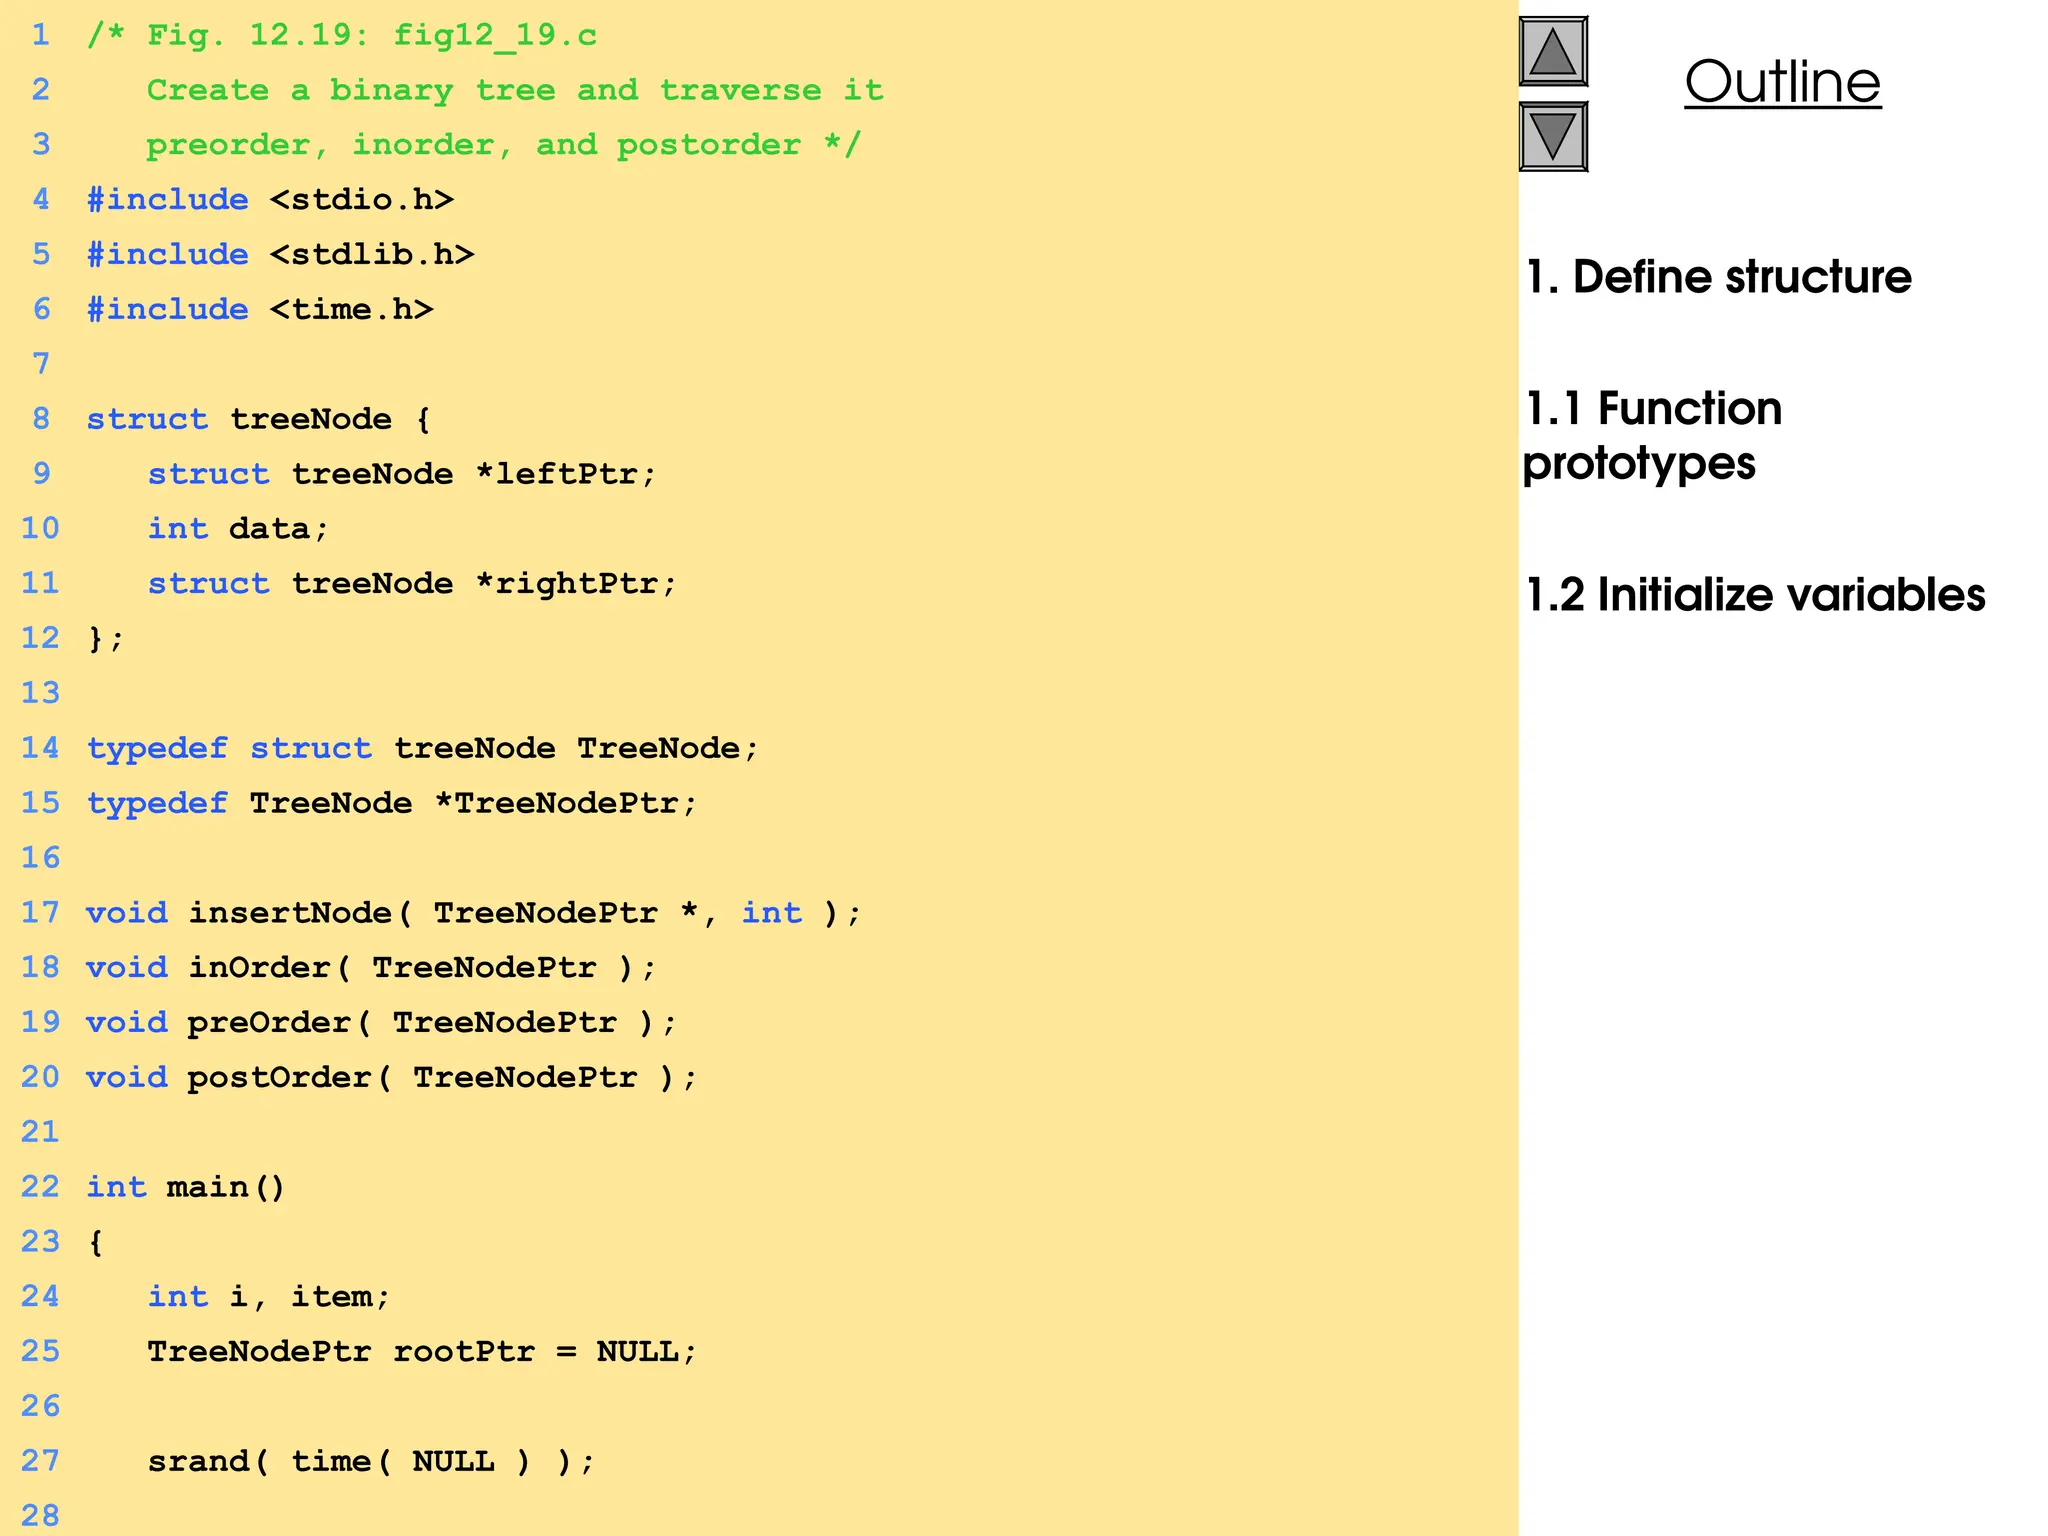
Task: Click the opening brace on line 23
Action: (95, 1243)
